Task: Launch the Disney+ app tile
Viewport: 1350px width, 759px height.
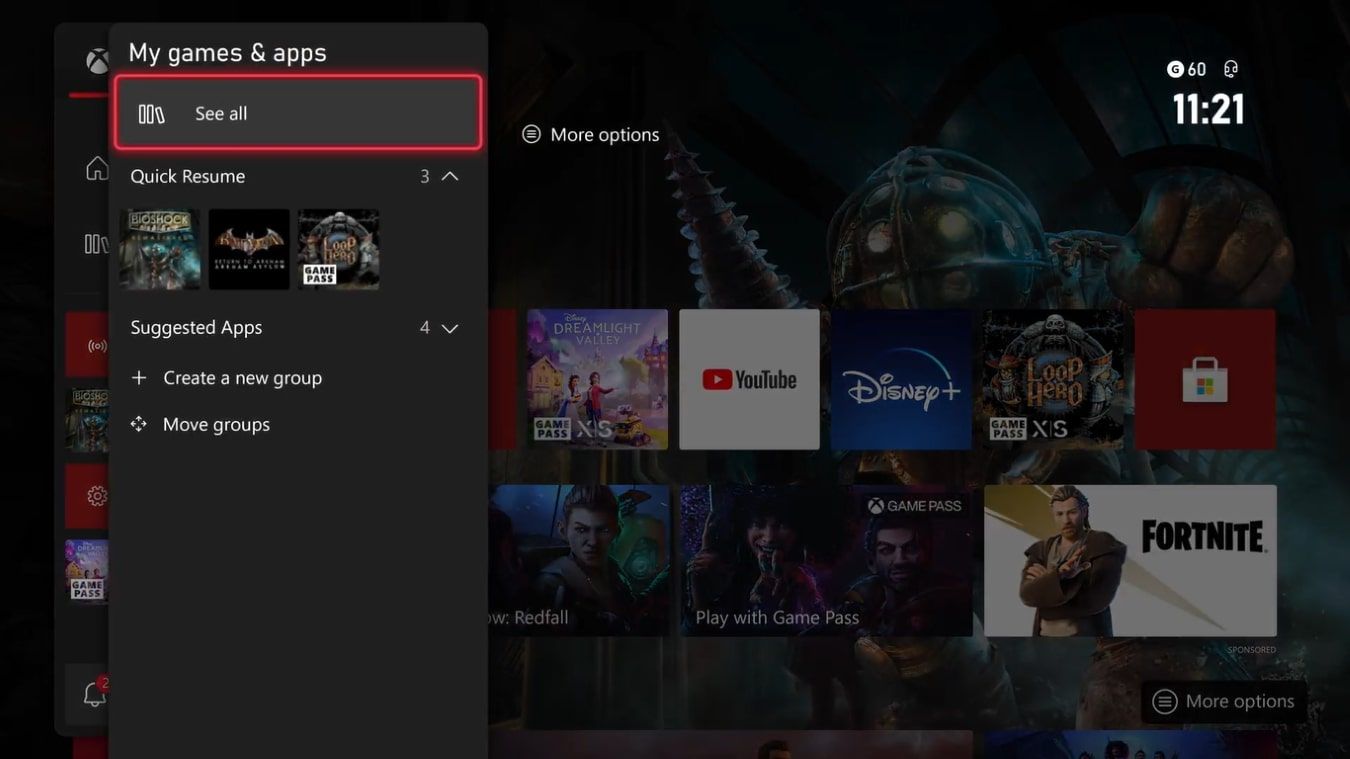Action: [x=901, y=379]
